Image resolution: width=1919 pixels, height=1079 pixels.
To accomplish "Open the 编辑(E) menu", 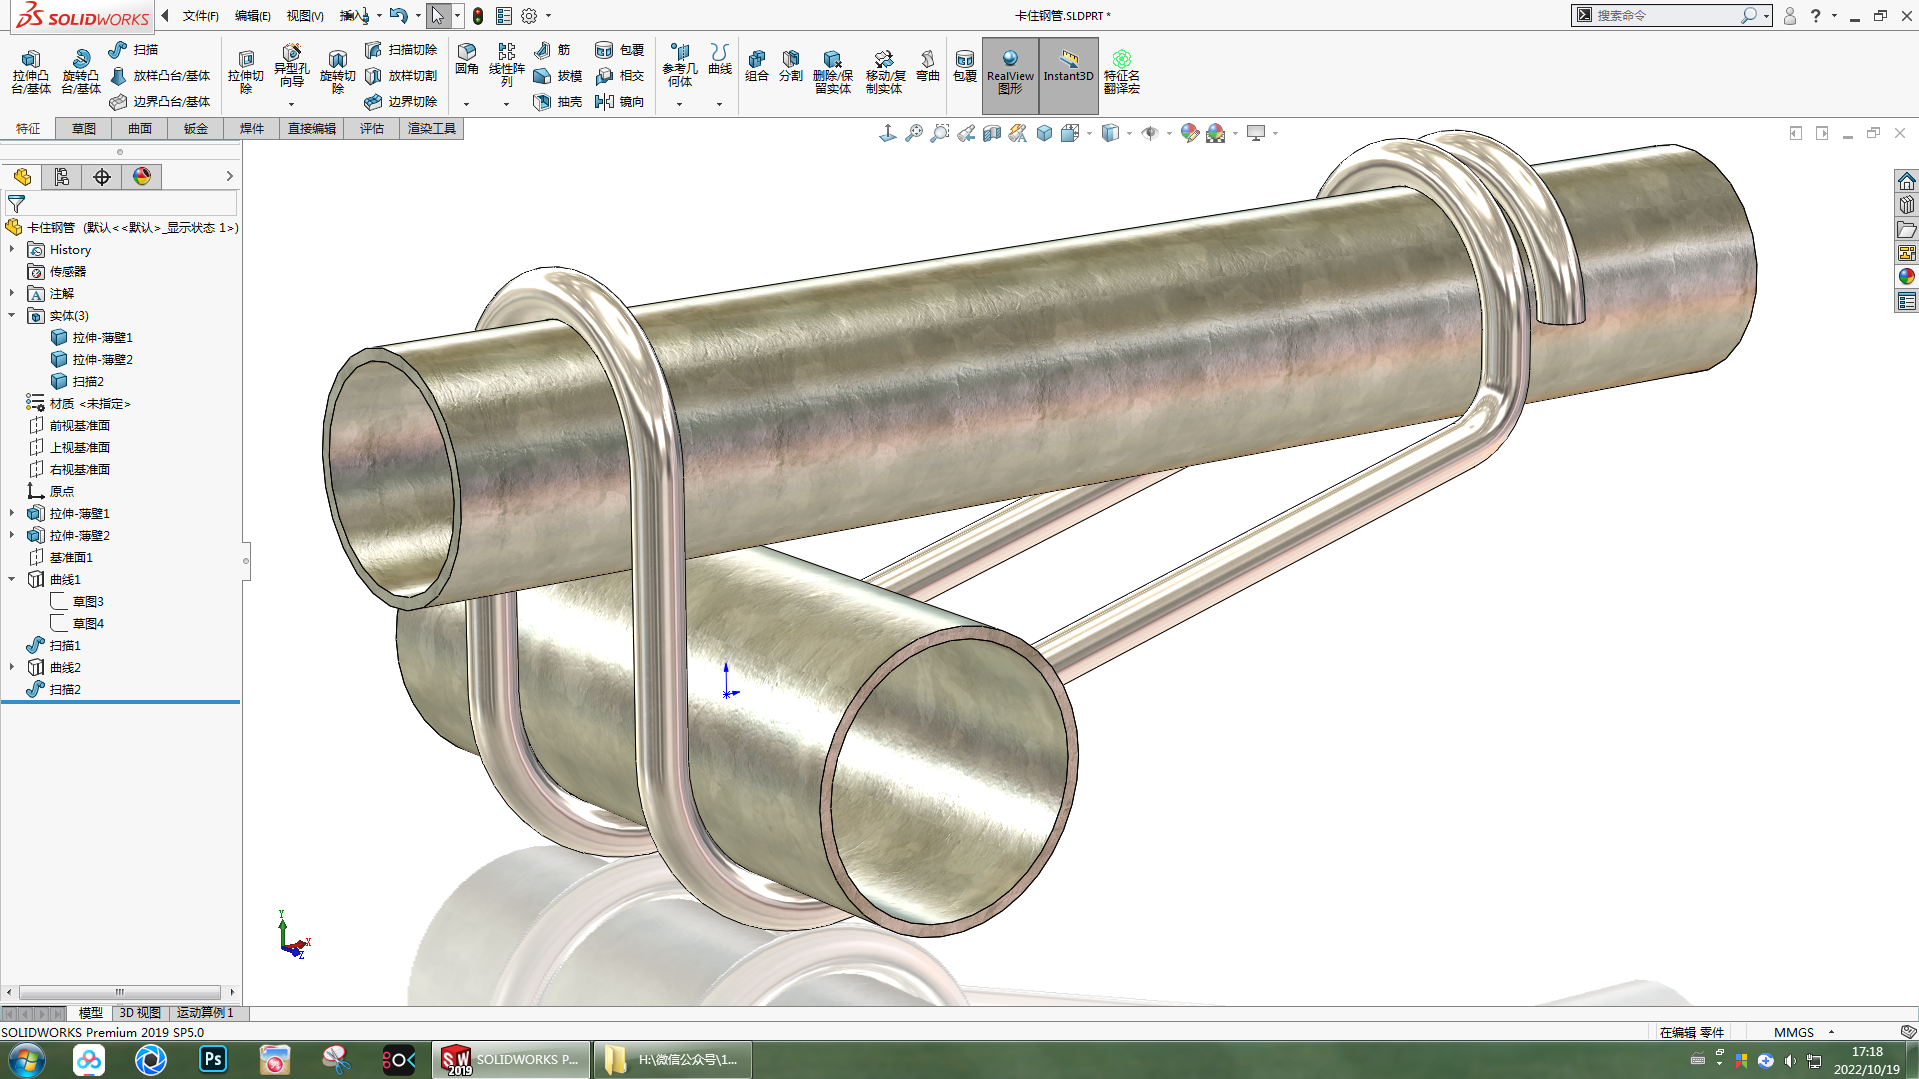I will 253,16.
